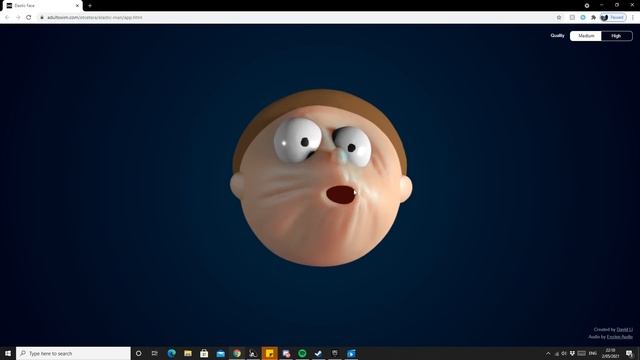Click the elastic face's open mouth

[341, 195]
